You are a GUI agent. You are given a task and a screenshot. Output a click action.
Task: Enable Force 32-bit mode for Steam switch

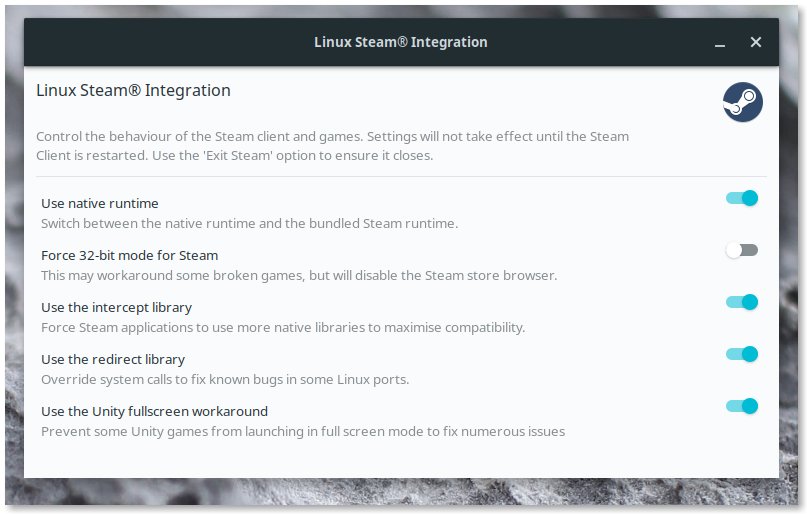tap(742, 250)
